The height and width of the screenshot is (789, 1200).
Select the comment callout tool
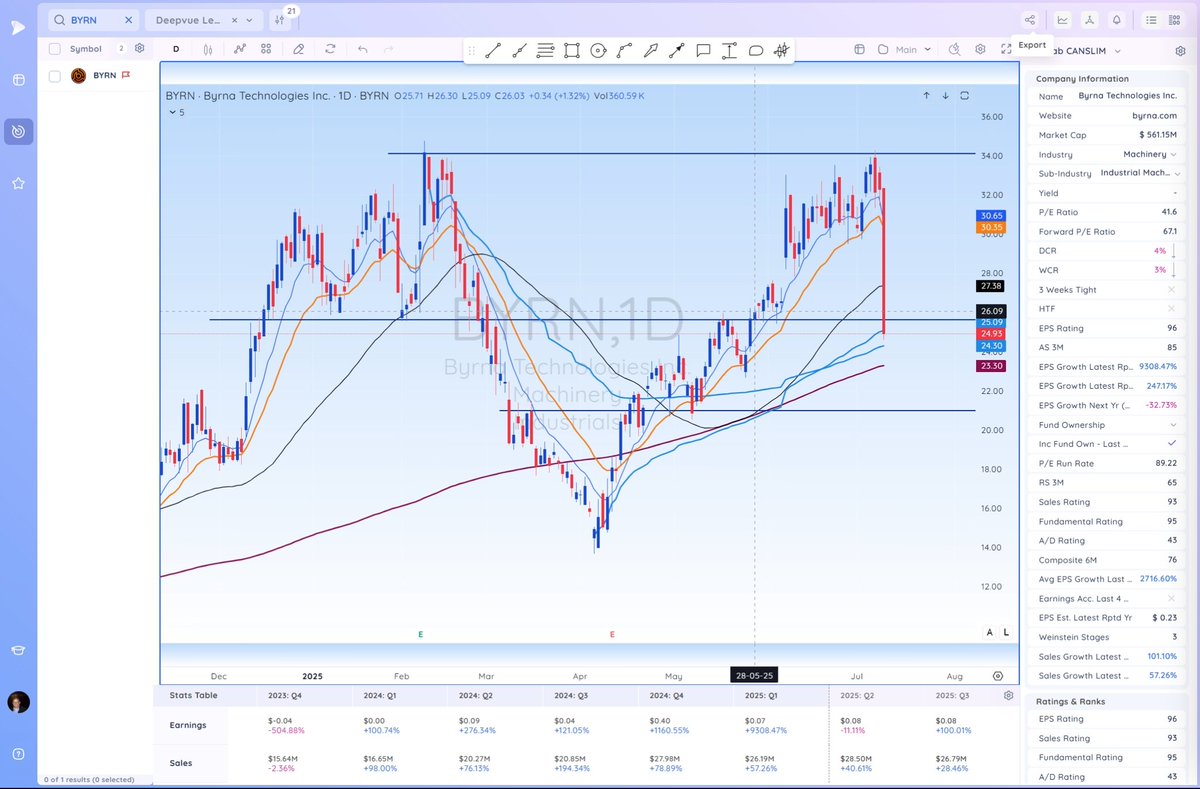coord(703,50)
